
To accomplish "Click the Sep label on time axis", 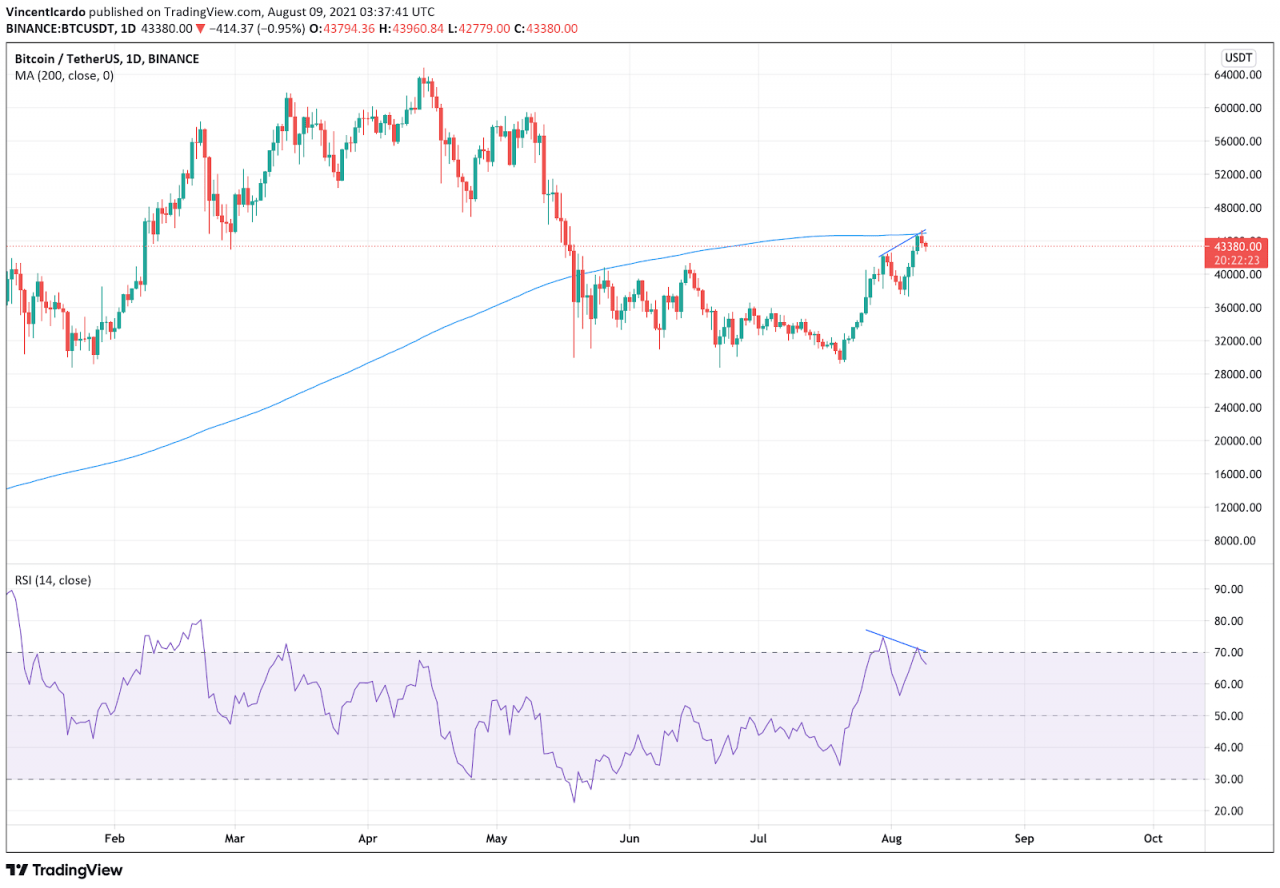I will 1024,839.
